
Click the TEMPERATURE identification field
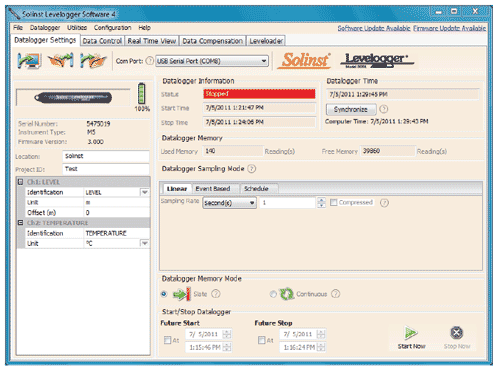(x=116, y=233)
